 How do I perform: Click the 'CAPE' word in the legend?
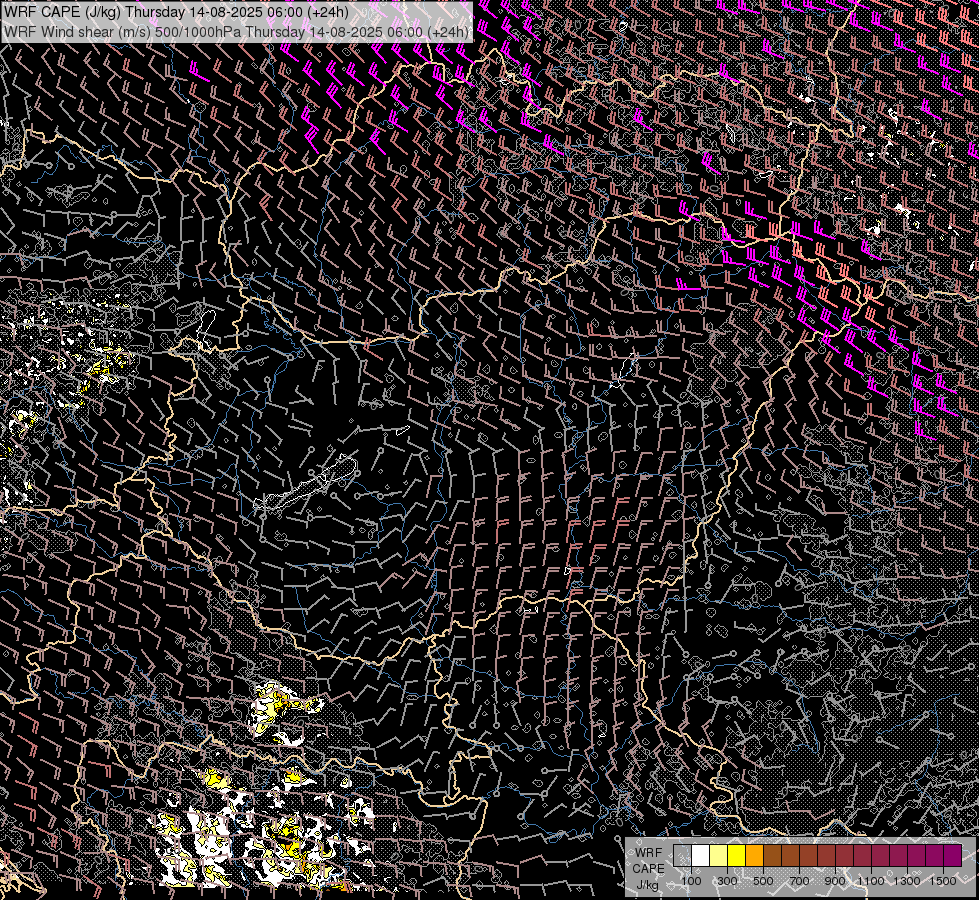[648, 869]
